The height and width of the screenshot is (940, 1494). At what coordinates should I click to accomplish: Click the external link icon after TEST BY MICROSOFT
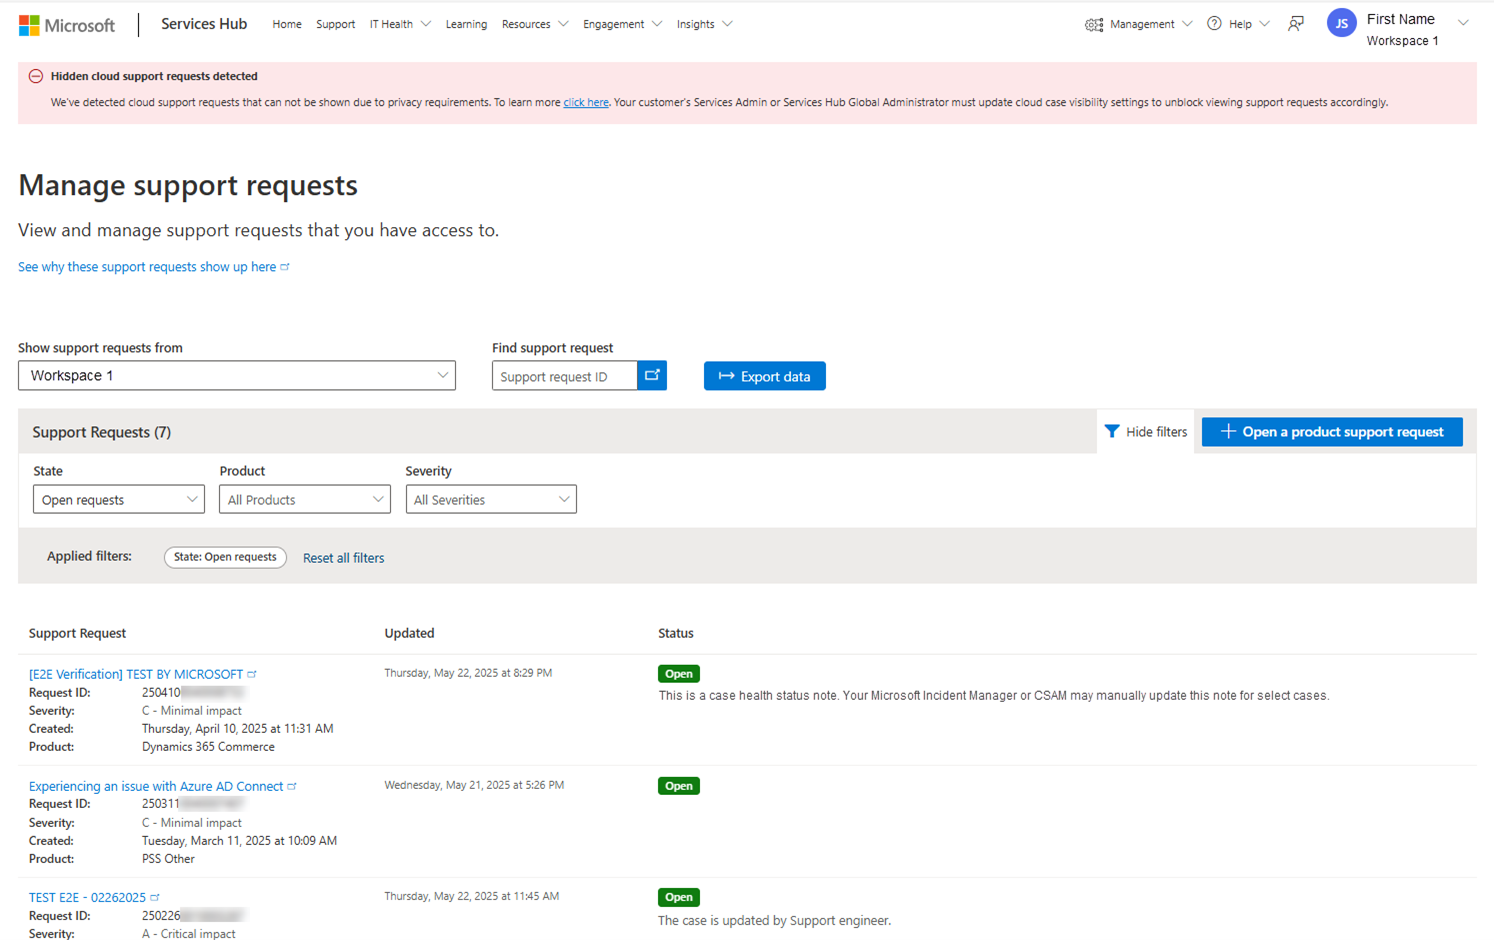[x=252, y=674]
